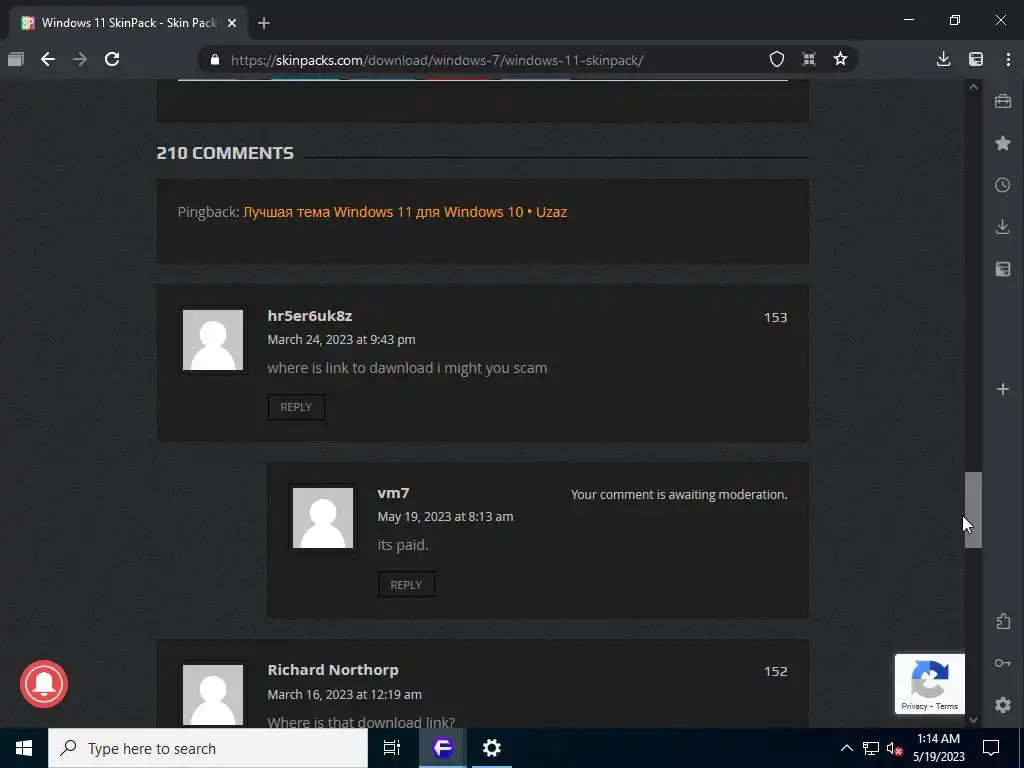Open downloads from the toolbar download icon
Viewport: 1024px width, 768px height.
pos(943,59)
